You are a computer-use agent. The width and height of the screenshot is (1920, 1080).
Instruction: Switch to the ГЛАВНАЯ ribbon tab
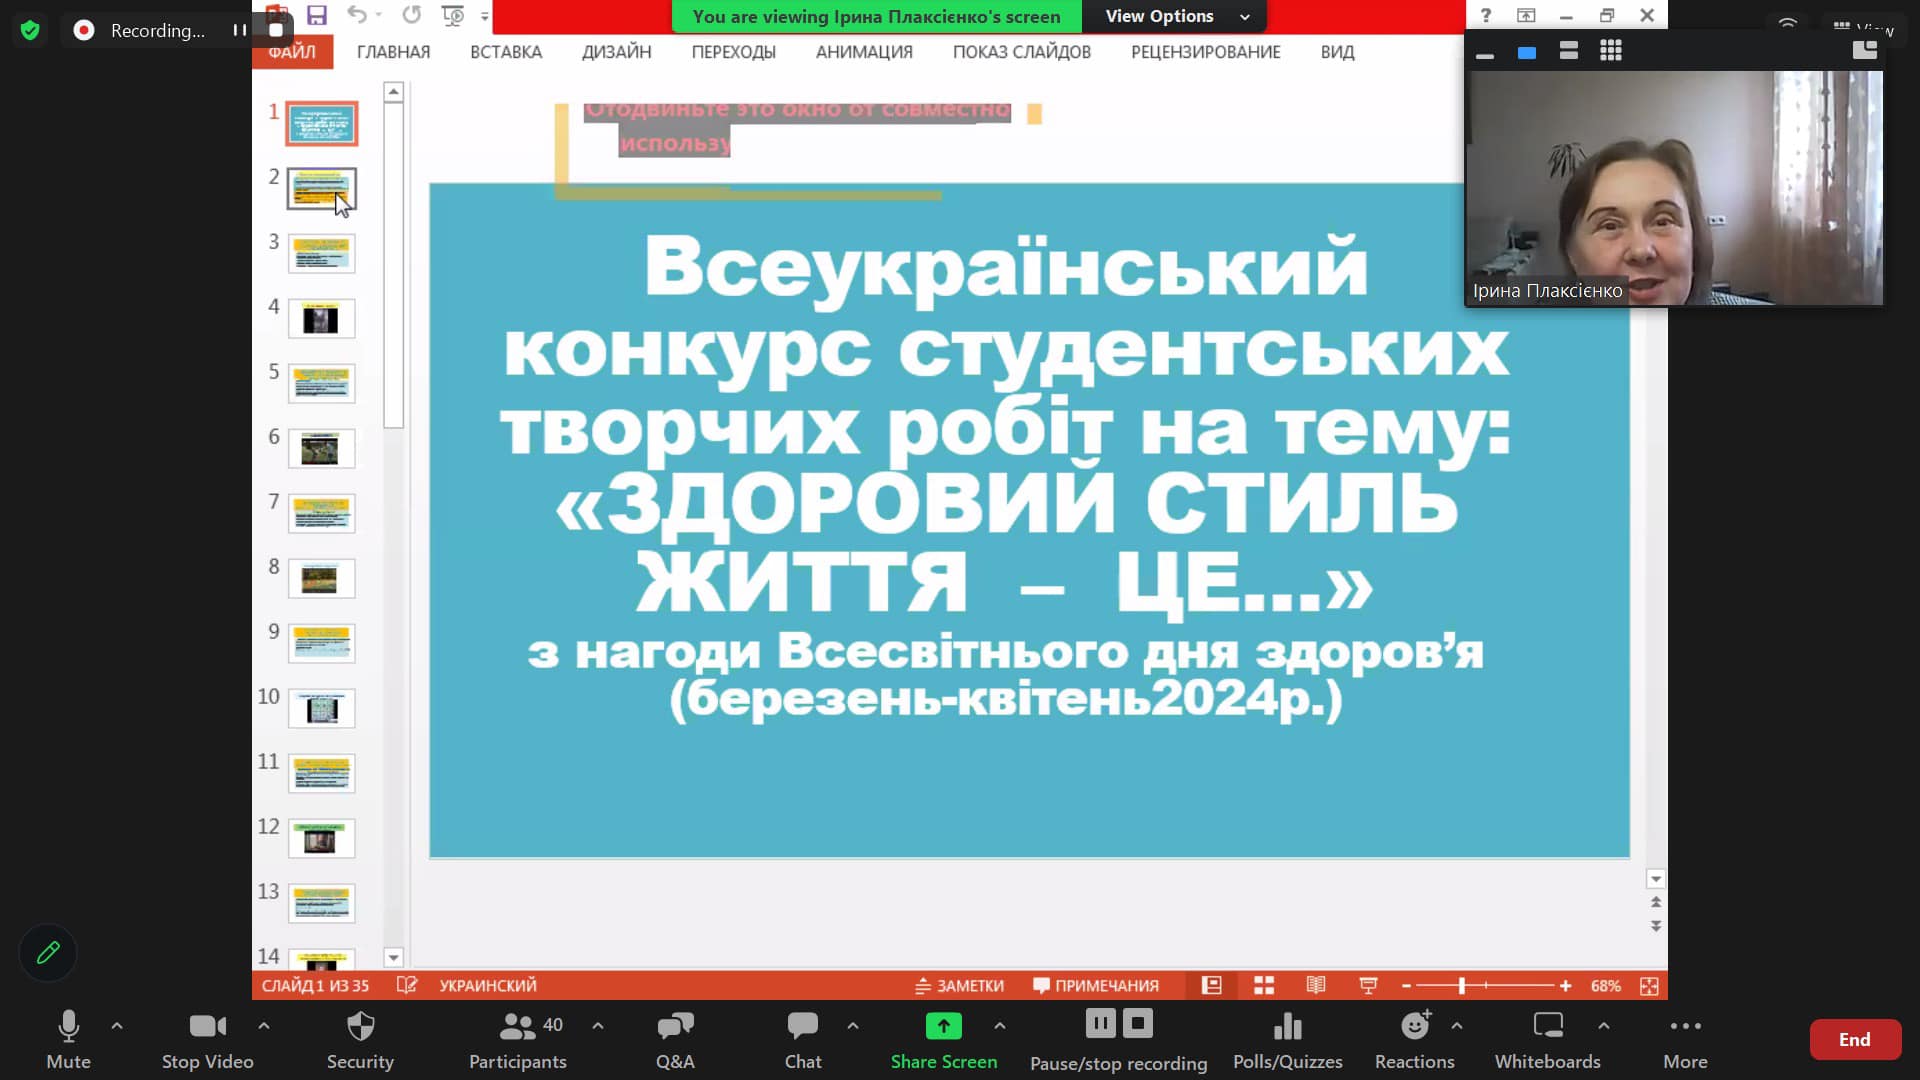point(393,52)
